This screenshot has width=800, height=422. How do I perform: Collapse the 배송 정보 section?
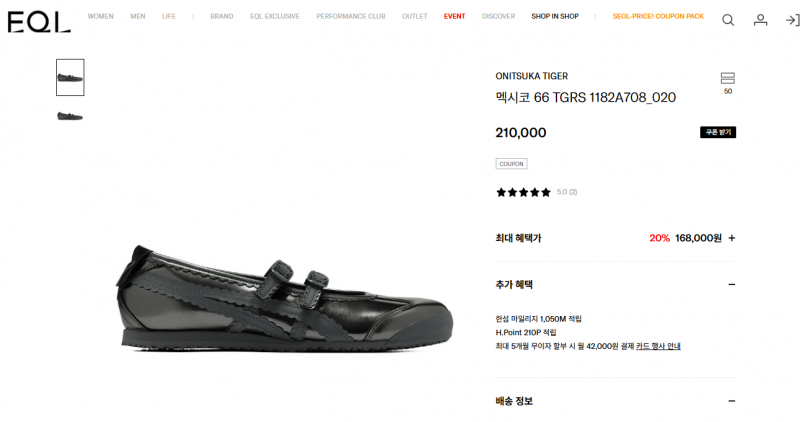[732, 401]
